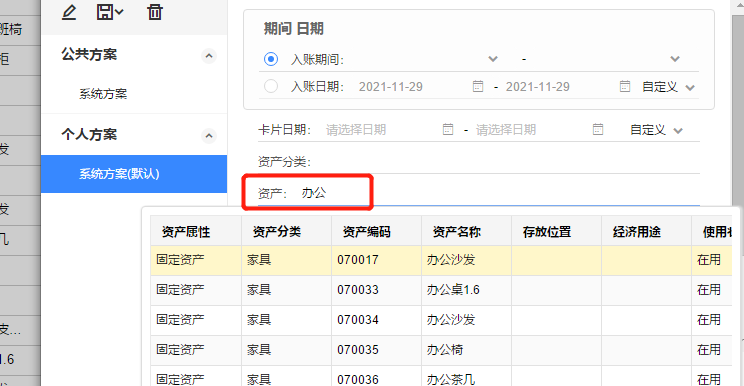744x386 pixels.
Task: Click the 存放位置 column header
Action: coord(557,231)
